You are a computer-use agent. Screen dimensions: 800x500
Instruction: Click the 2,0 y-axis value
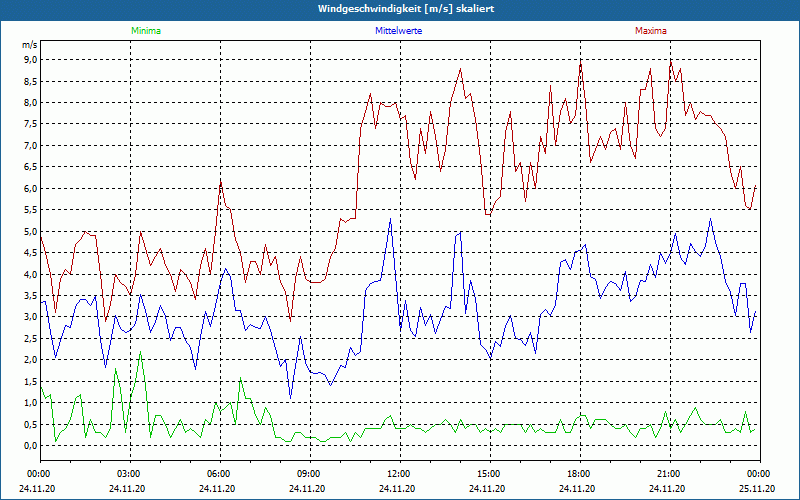tap(30, 360)
